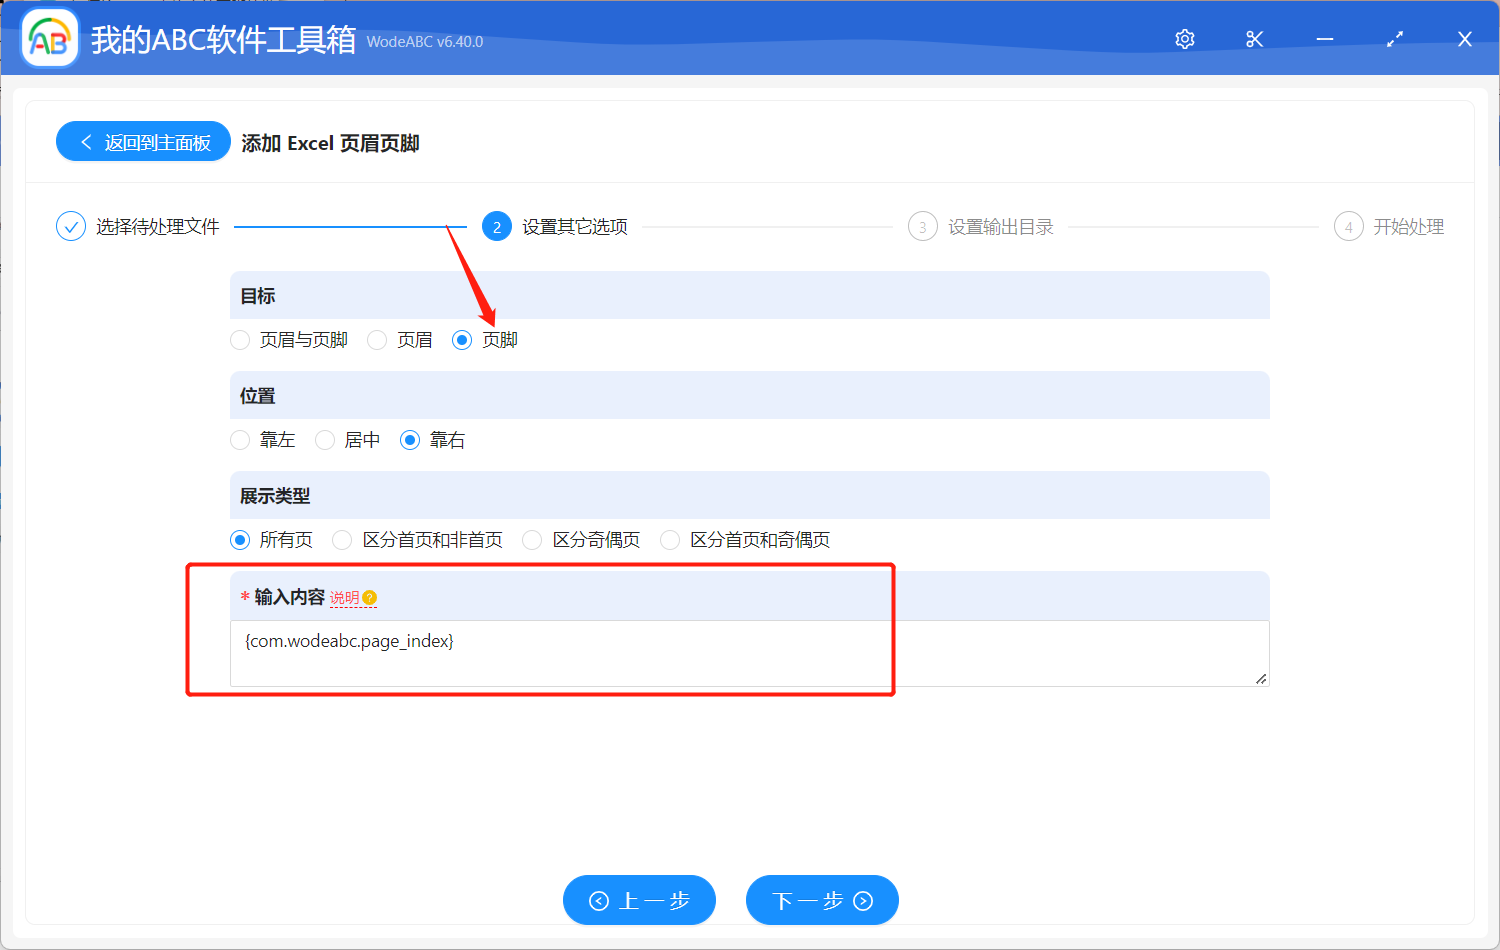Click the 上一步 button
The image size is (1500, 950).
pyautogui.click(x=639, y=900)
